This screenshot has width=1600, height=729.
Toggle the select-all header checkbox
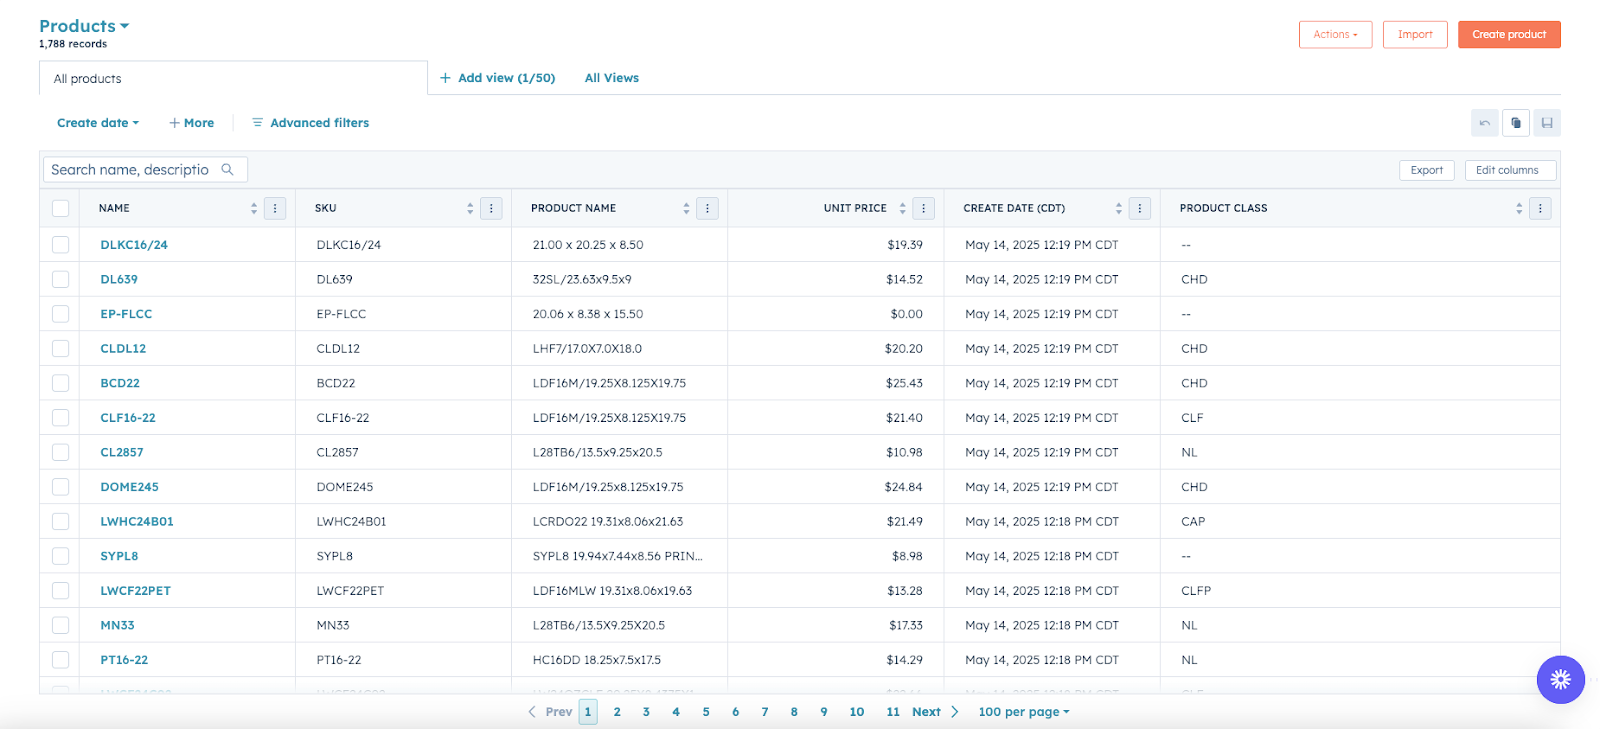61,208
